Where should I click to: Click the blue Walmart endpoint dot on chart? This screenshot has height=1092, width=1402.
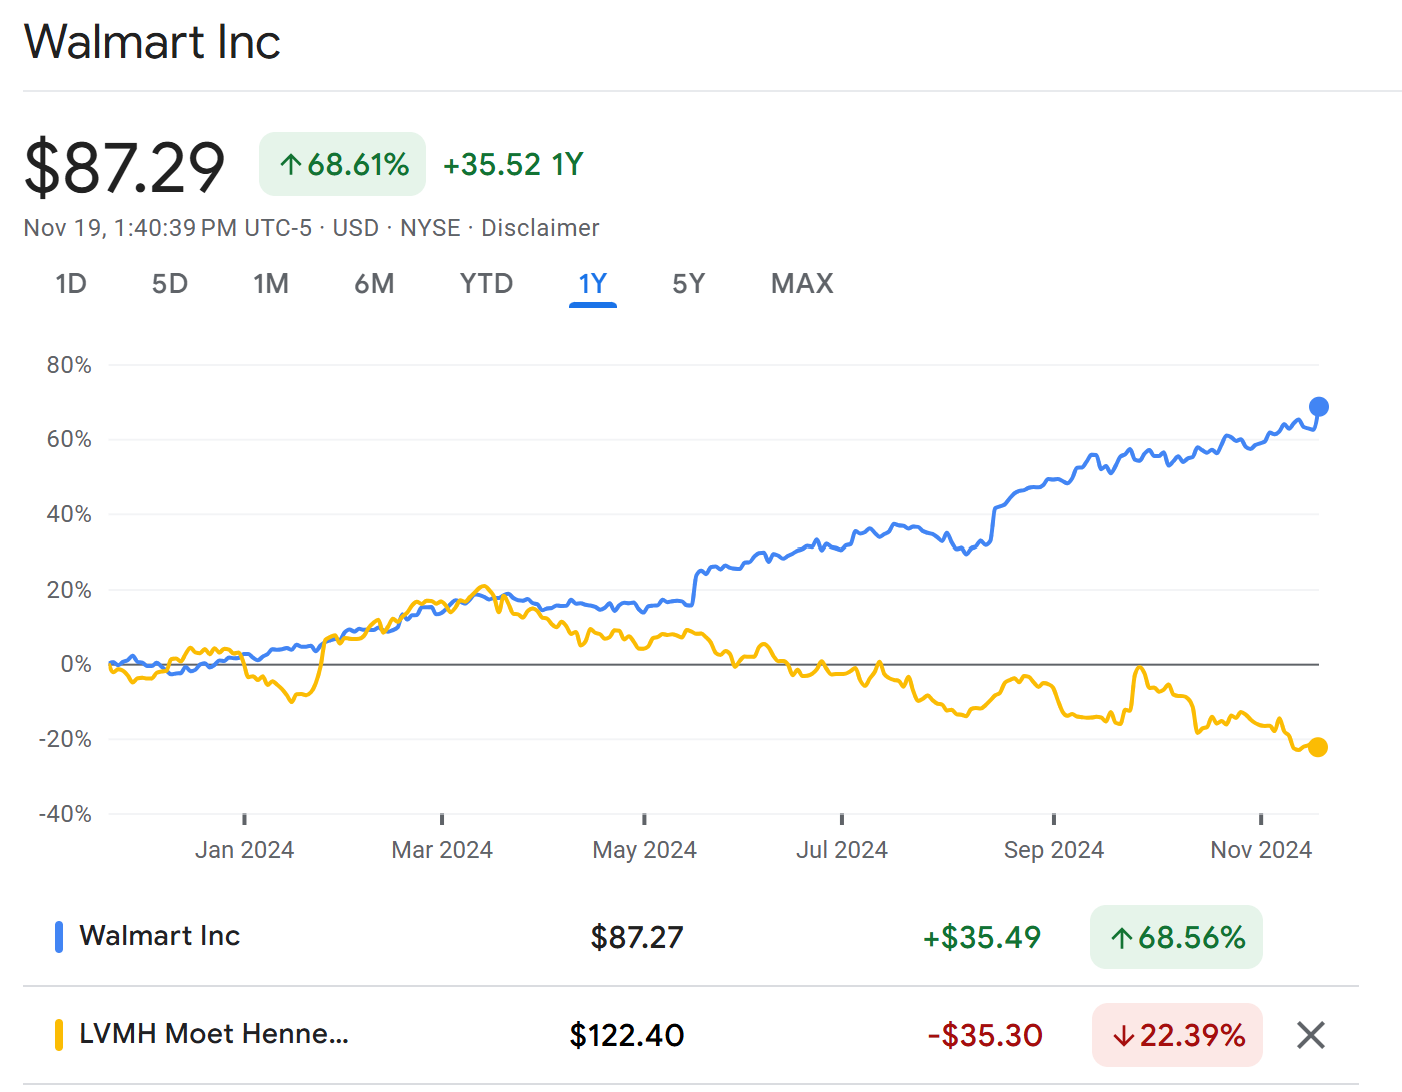1318,407
